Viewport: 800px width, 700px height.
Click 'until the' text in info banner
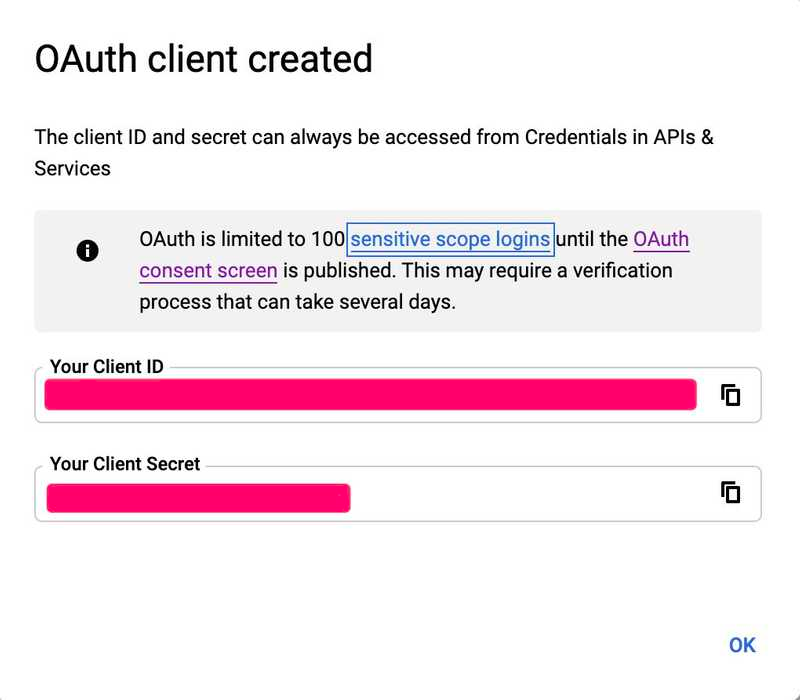[x=592, y=239]
